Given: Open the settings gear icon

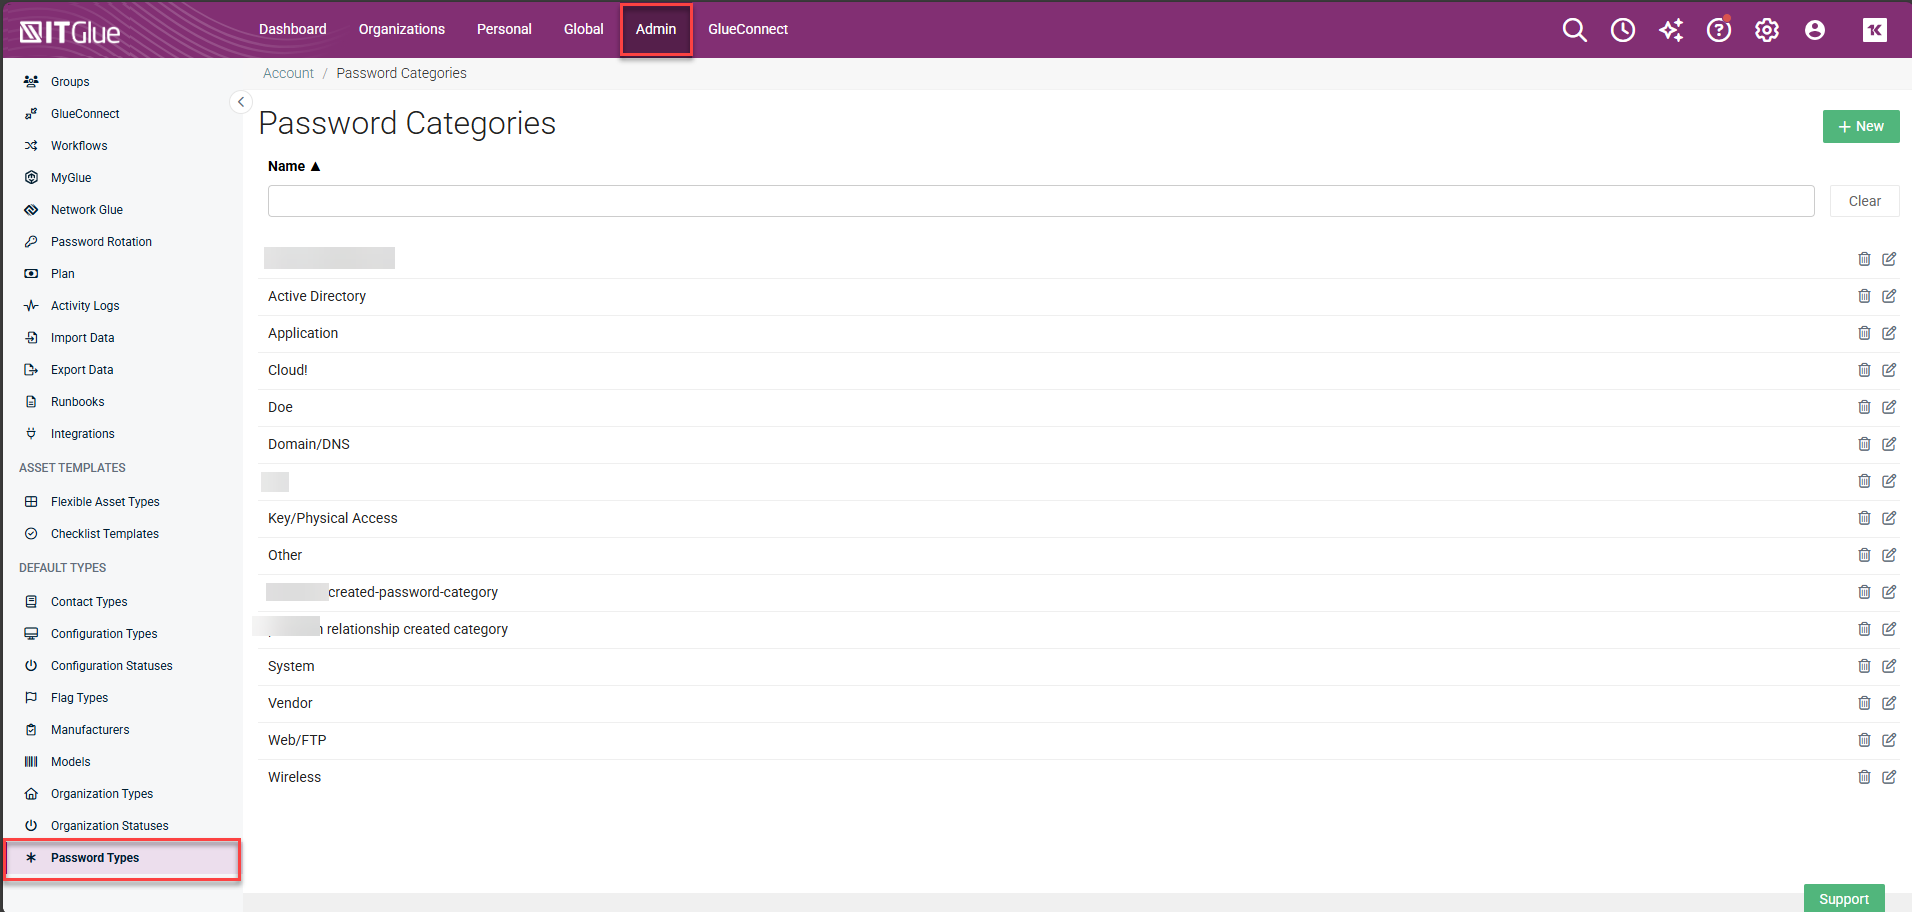Looking at the screenshot, I should (x=1766, y=30).
